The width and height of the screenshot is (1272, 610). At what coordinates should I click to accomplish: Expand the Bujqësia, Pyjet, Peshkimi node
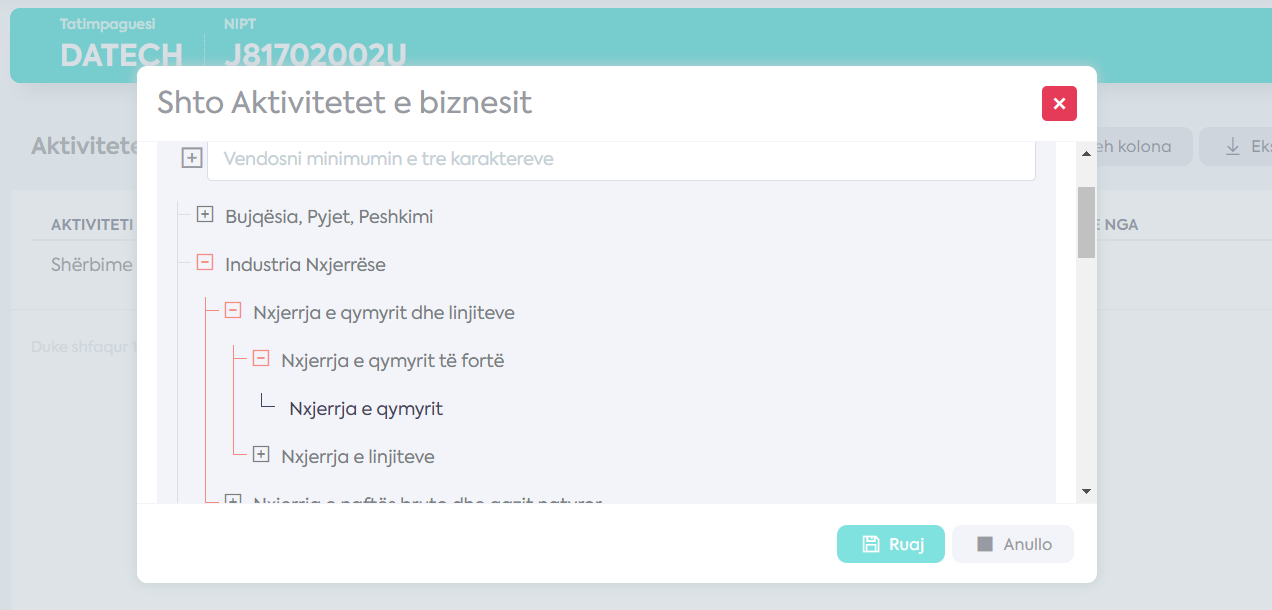point(205,215)
